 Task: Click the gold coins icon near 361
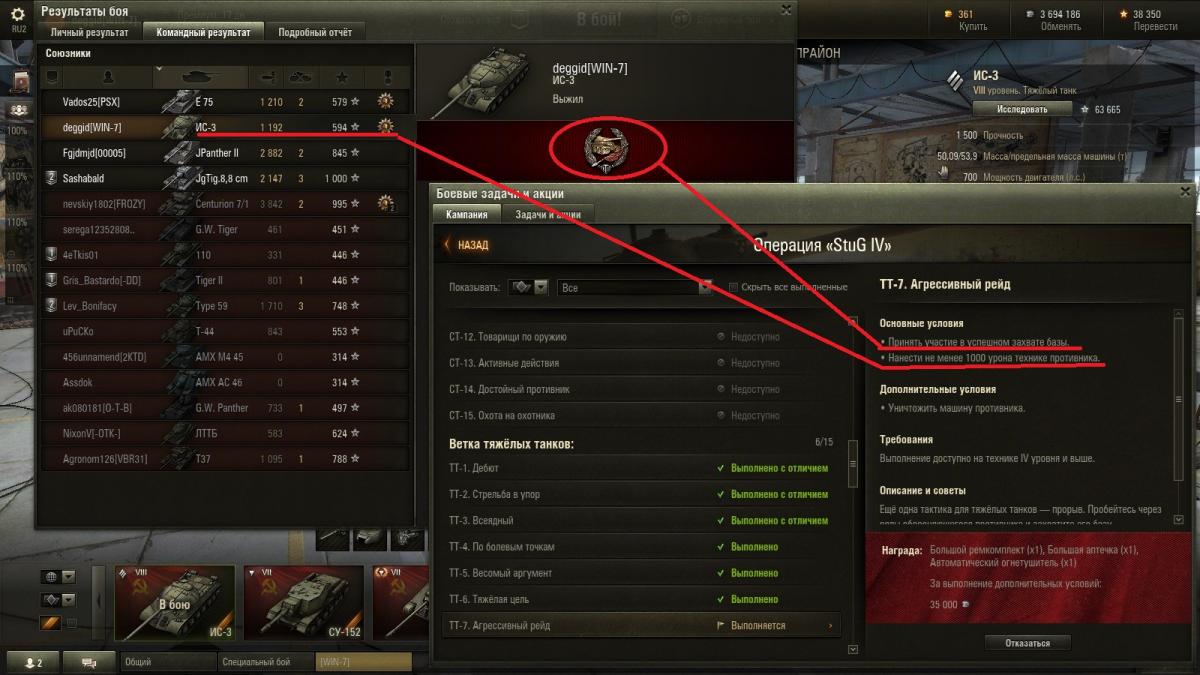point(949,14)
